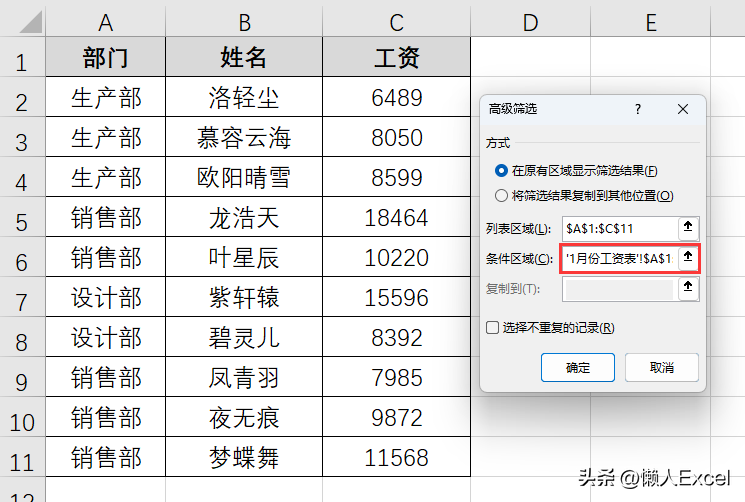
Task: Select 设计部 cell in 碧灵儿 row
Action: 105,337
